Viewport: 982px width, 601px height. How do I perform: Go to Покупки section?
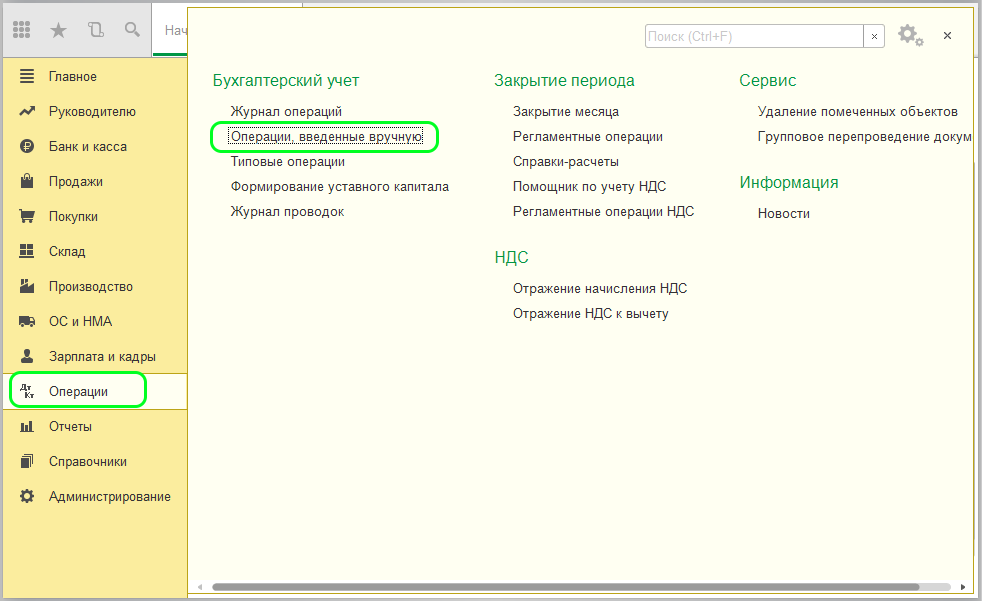pyautogui.click(x=73, y=217)
